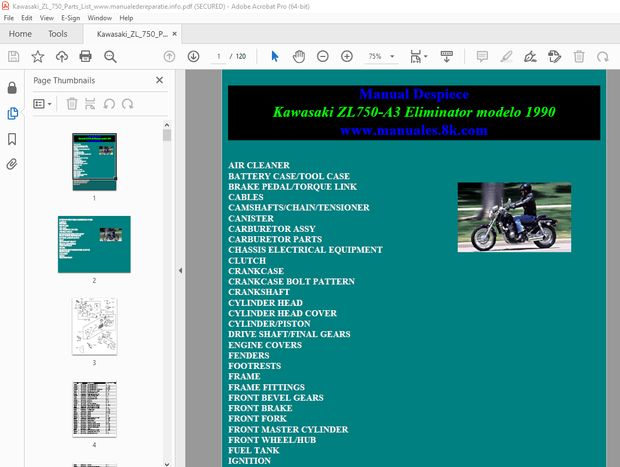Open Page Thumbnails sidebar icon

click(x=12, y=113)
